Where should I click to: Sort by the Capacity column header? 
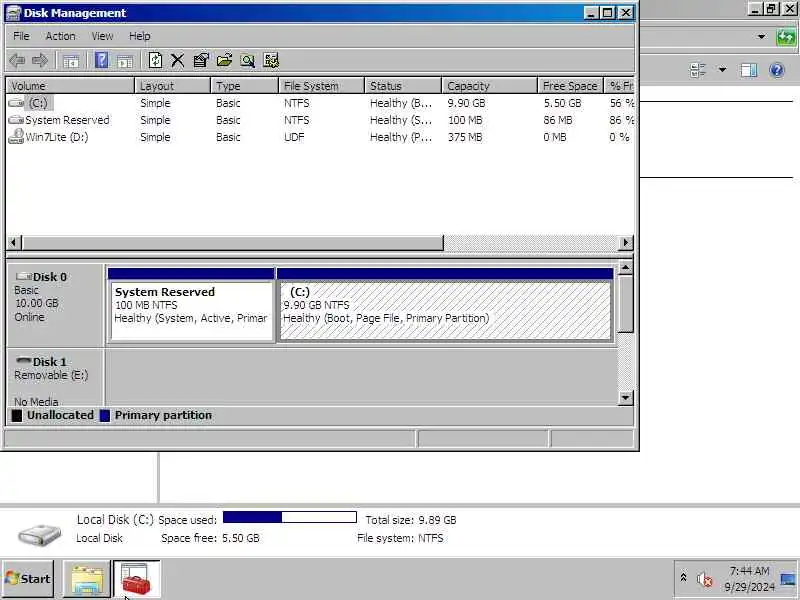(x=490, y=86)
